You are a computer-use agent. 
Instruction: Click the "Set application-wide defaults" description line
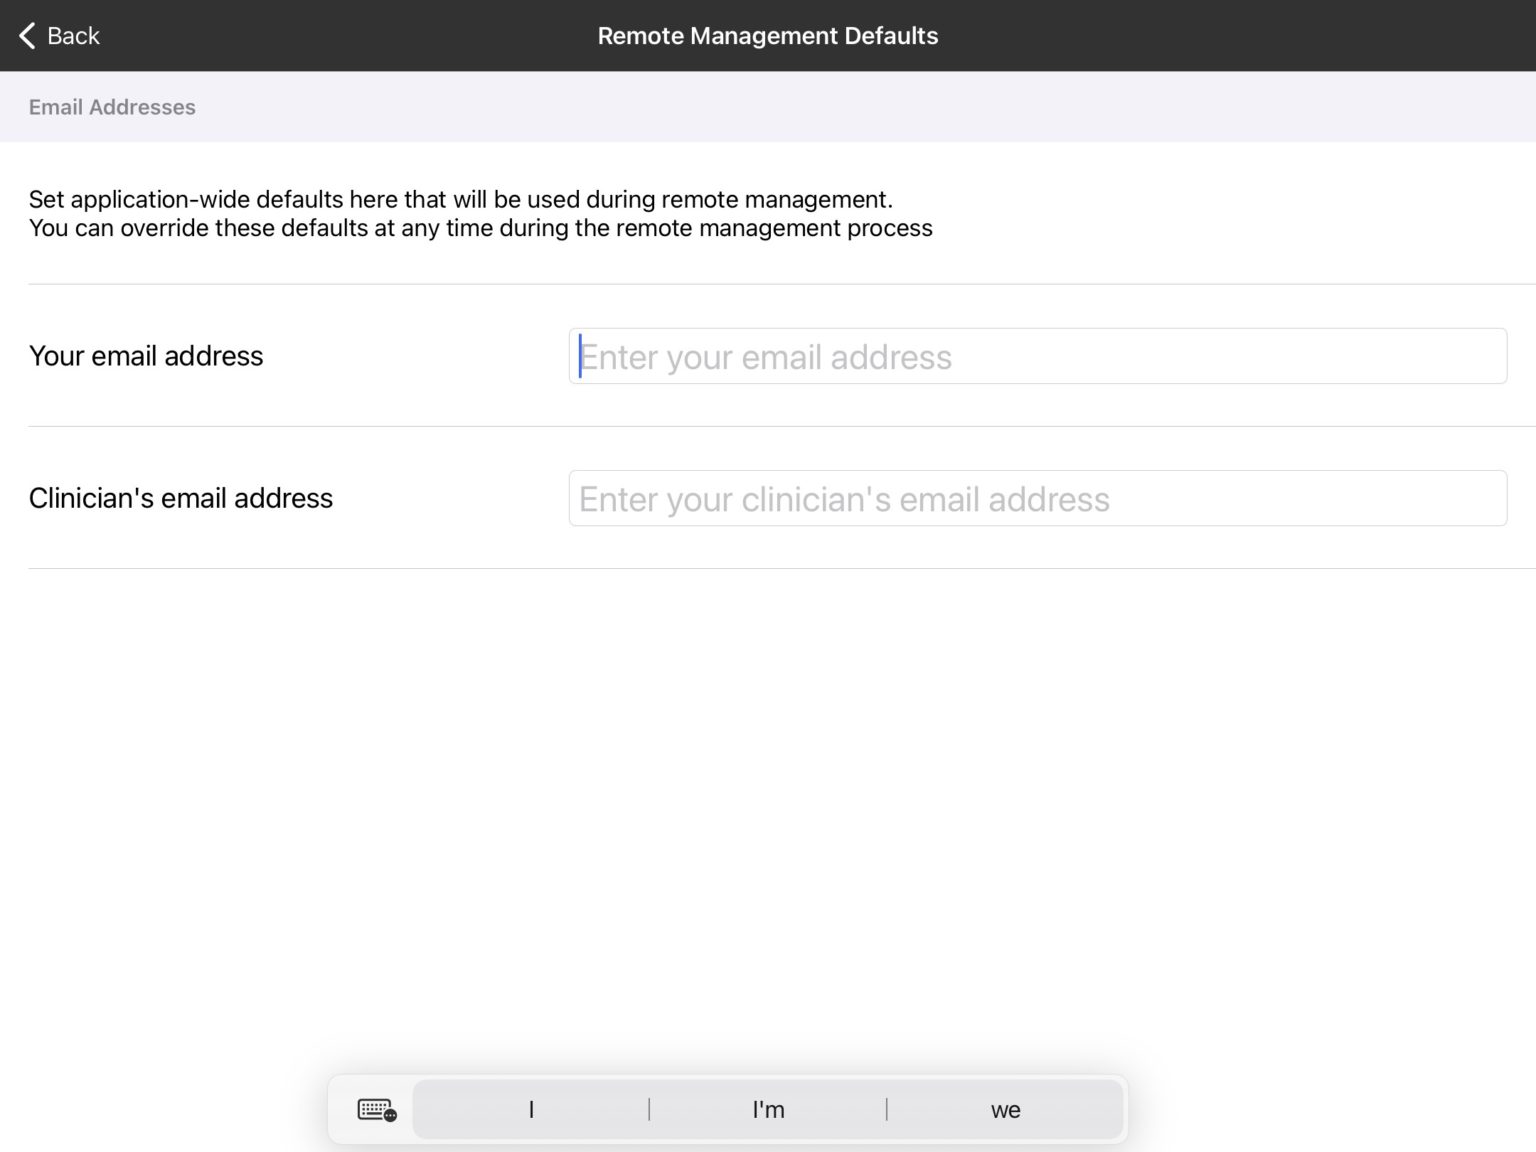(x=460, y=199)
